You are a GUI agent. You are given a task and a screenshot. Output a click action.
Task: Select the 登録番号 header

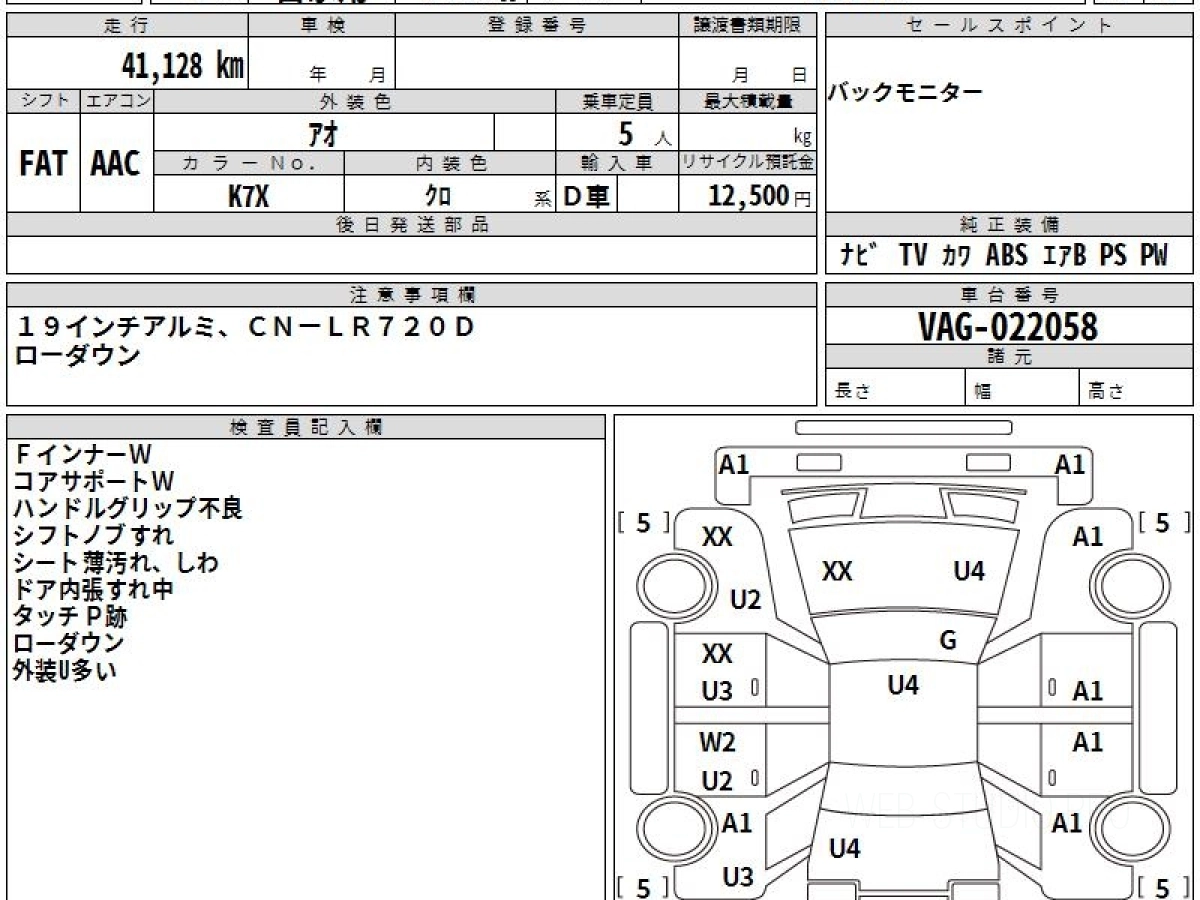tap(537, 26)
